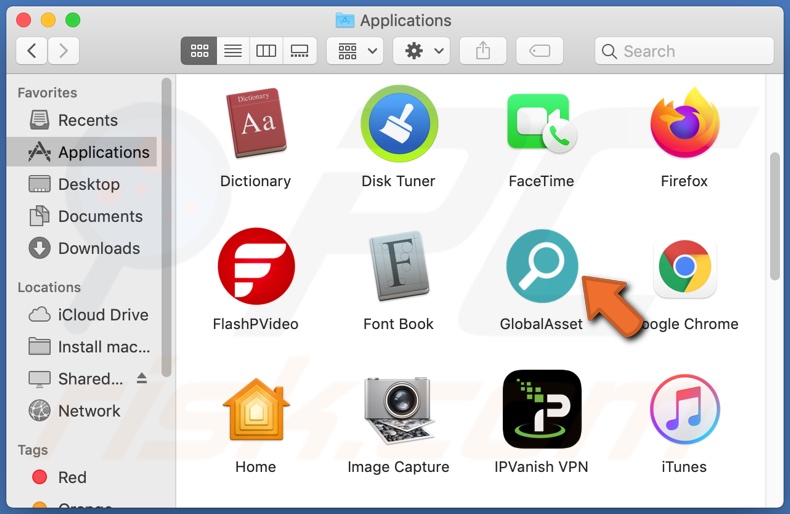Screen dimensions: 790x514
Task: Click the Applications folder icon in title bar
Action: coord(345,20)
